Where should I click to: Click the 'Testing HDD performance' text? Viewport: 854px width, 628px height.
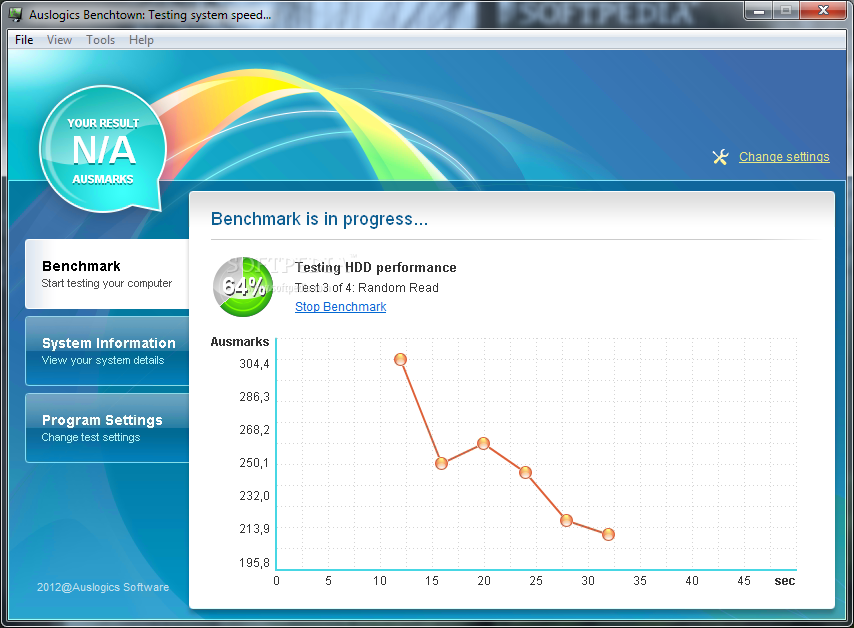pos(376,267)
